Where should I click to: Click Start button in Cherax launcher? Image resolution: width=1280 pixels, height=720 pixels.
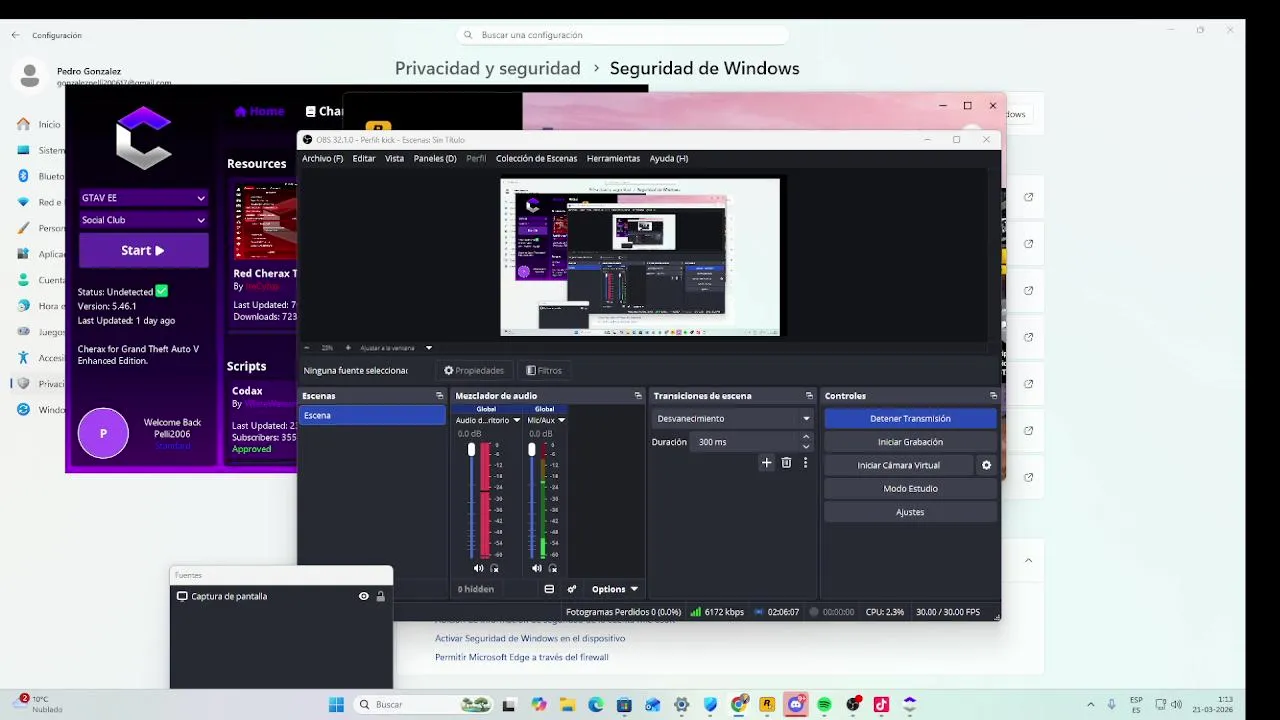pos(143,250)
